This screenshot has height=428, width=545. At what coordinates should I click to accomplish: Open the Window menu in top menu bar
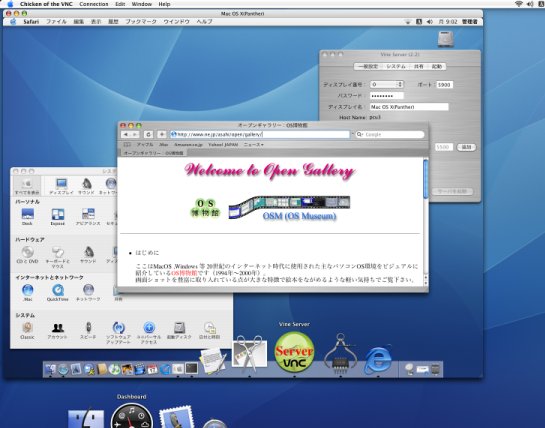(x=141, y=4)
